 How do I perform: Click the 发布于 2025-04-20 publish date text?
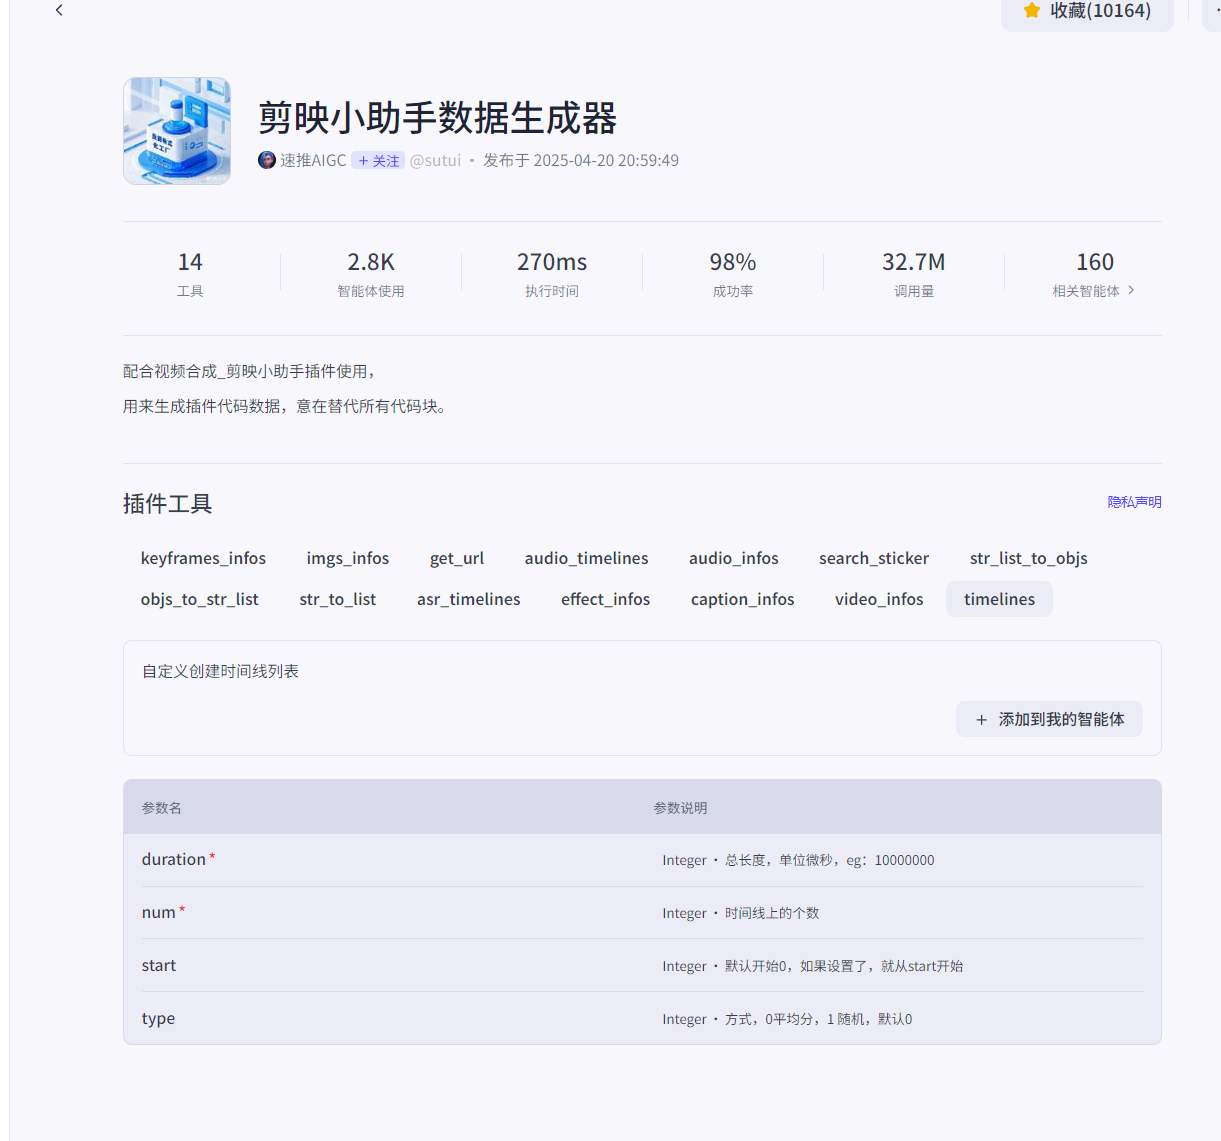pos(581,160)
